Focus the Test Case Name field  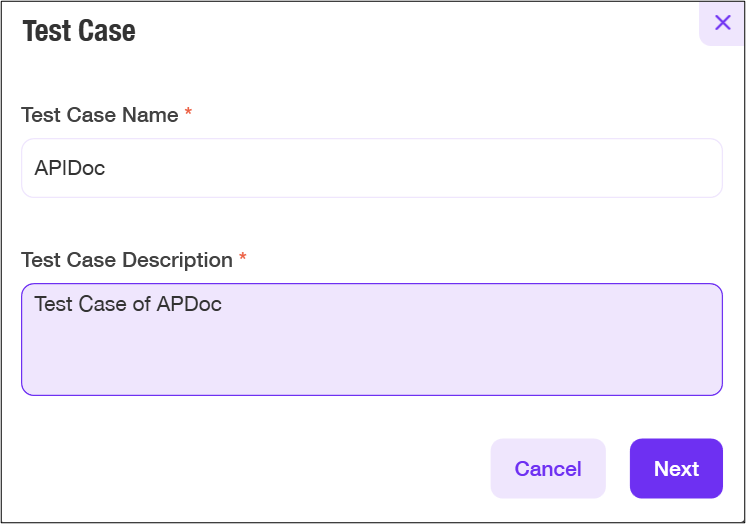pos(371,168)
